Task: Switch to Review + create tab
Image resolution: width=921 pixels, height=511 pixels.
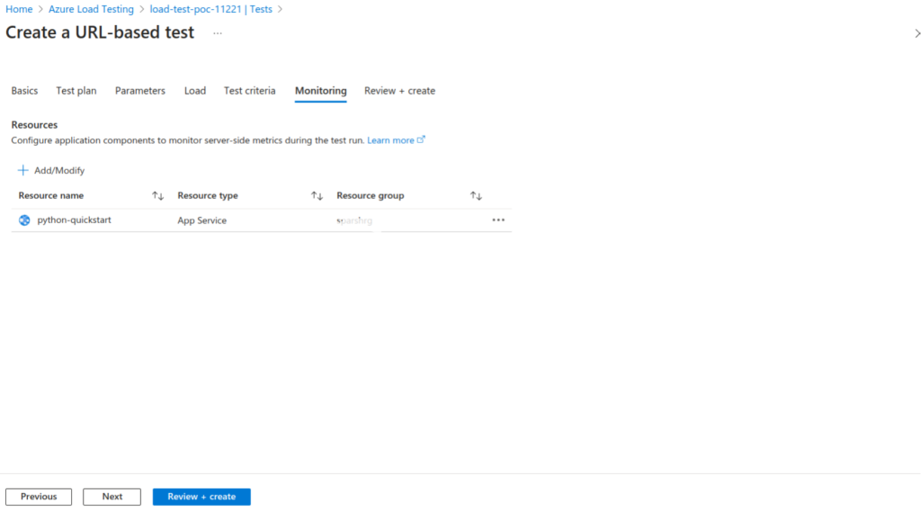Action: pos(399,91)
